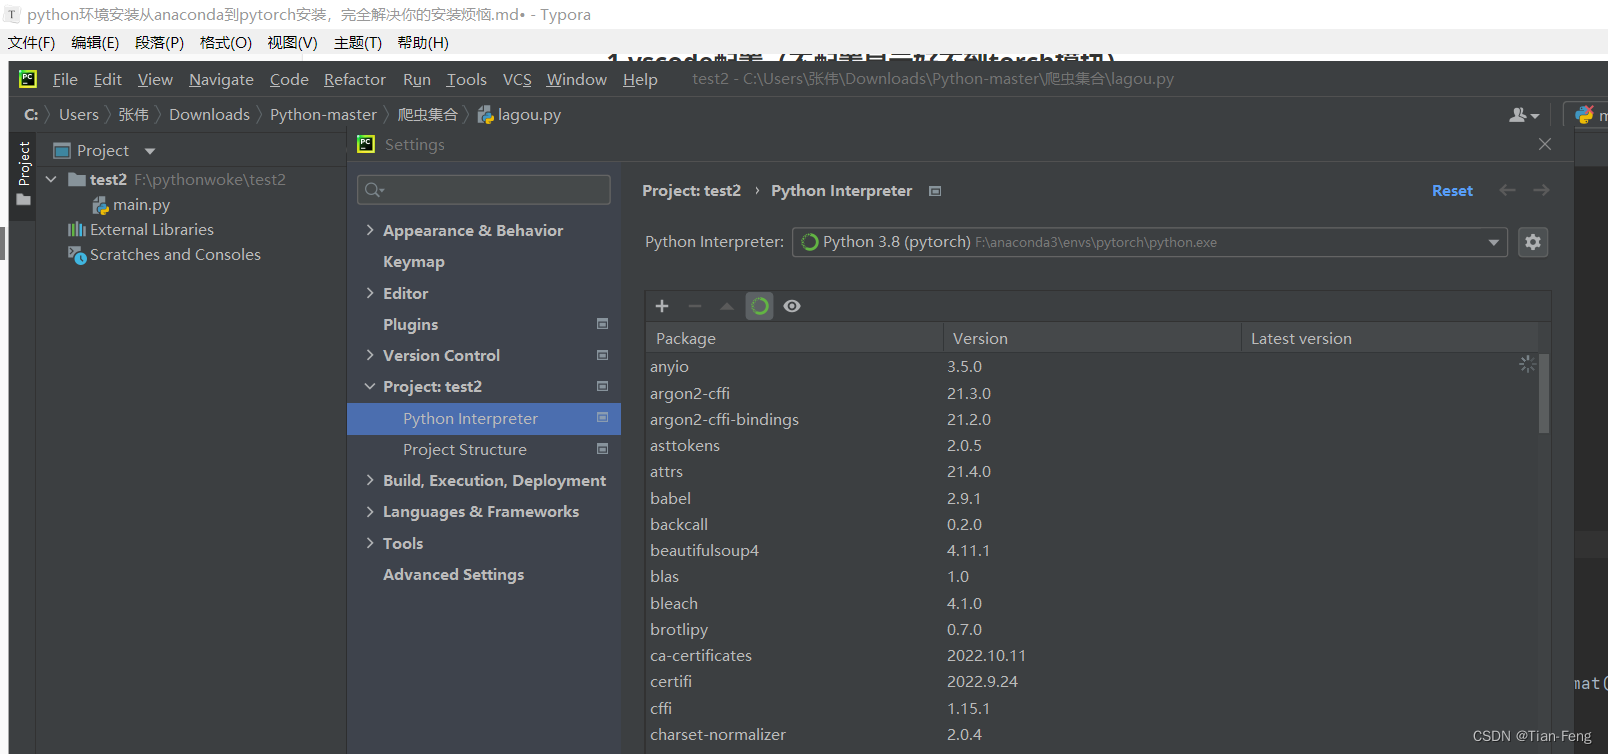This screenshot has width=1608, height=754.
Task: Click the Project Structure row project icon
Action: [x=602, y=449]
